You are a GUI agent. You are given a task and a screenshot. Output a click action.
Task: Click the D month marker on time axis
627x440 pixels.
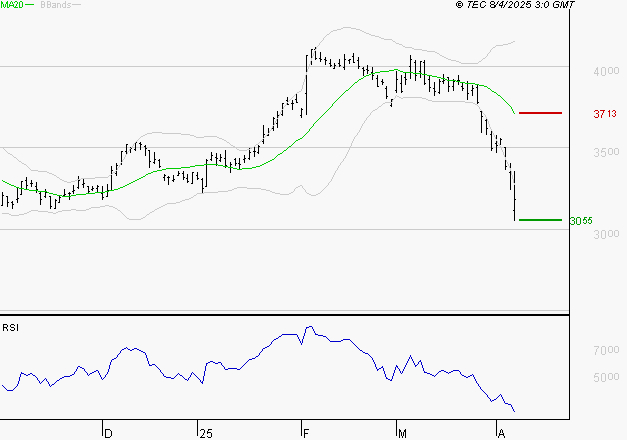pyautogui.click(x=108, y=434)
